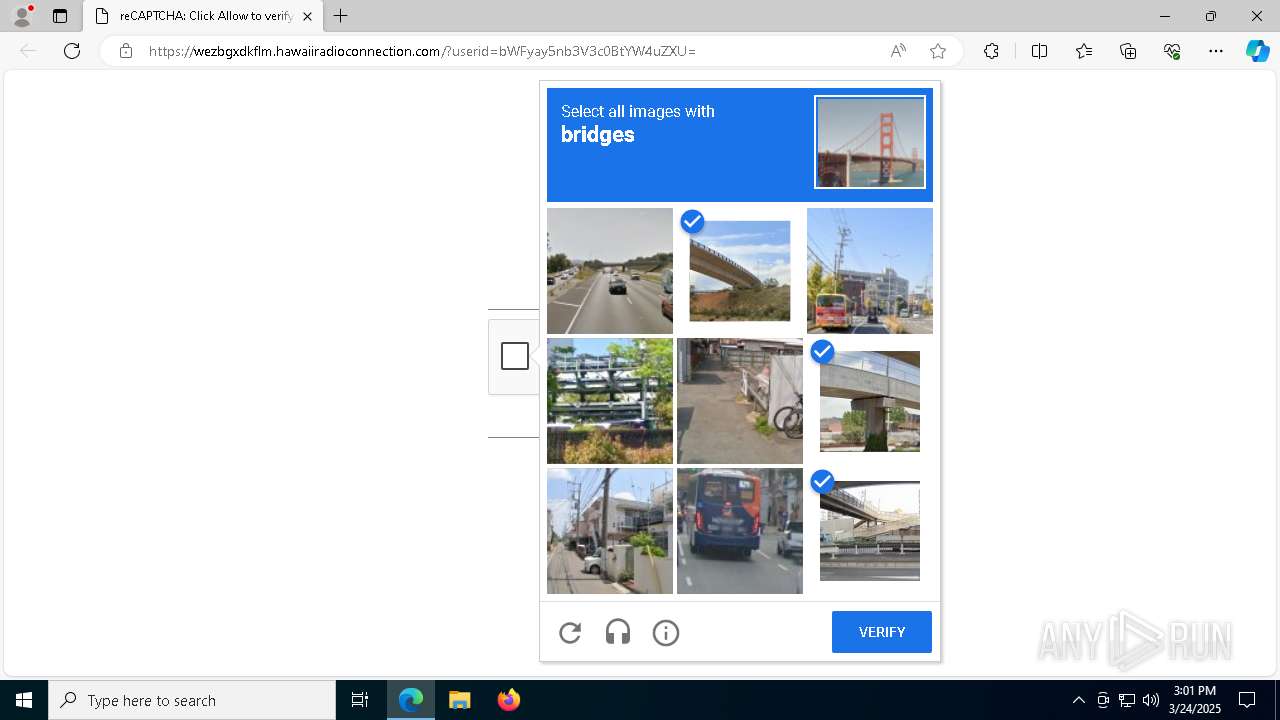Deselect the concrete pillar bridge tile
Viewport: 1280px width, 720px height.
870,401
